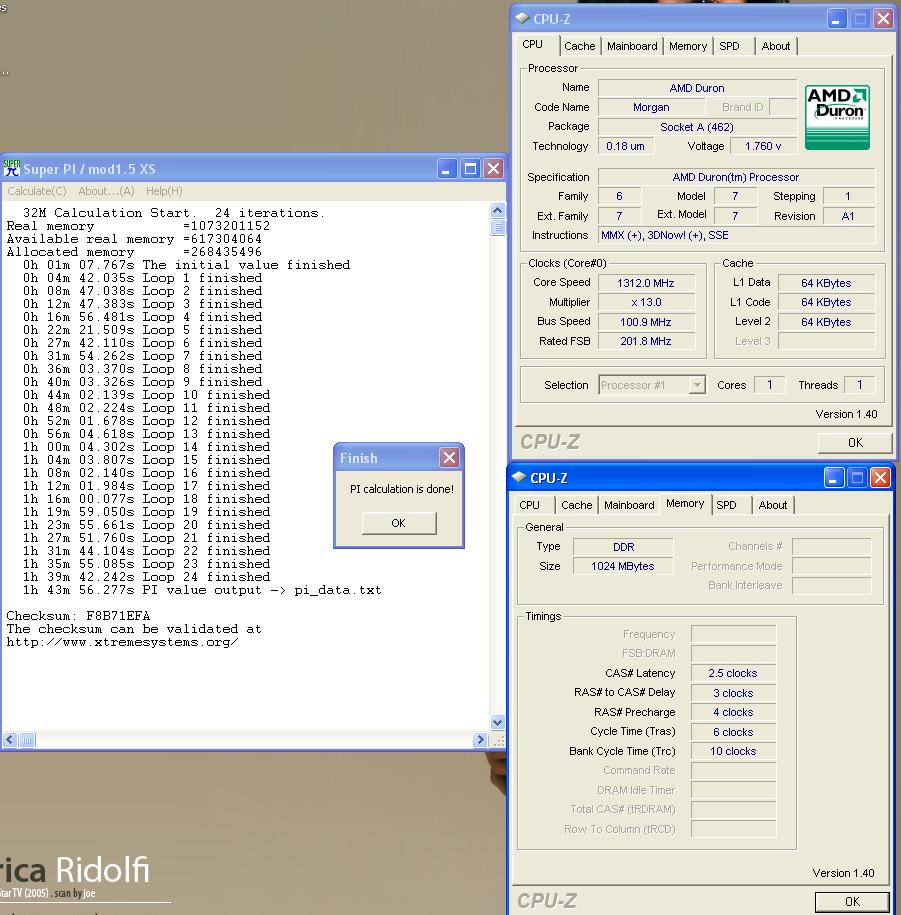Click the memory Type value DDR
Screen dimensions: 901x915
tap(623, 547)
